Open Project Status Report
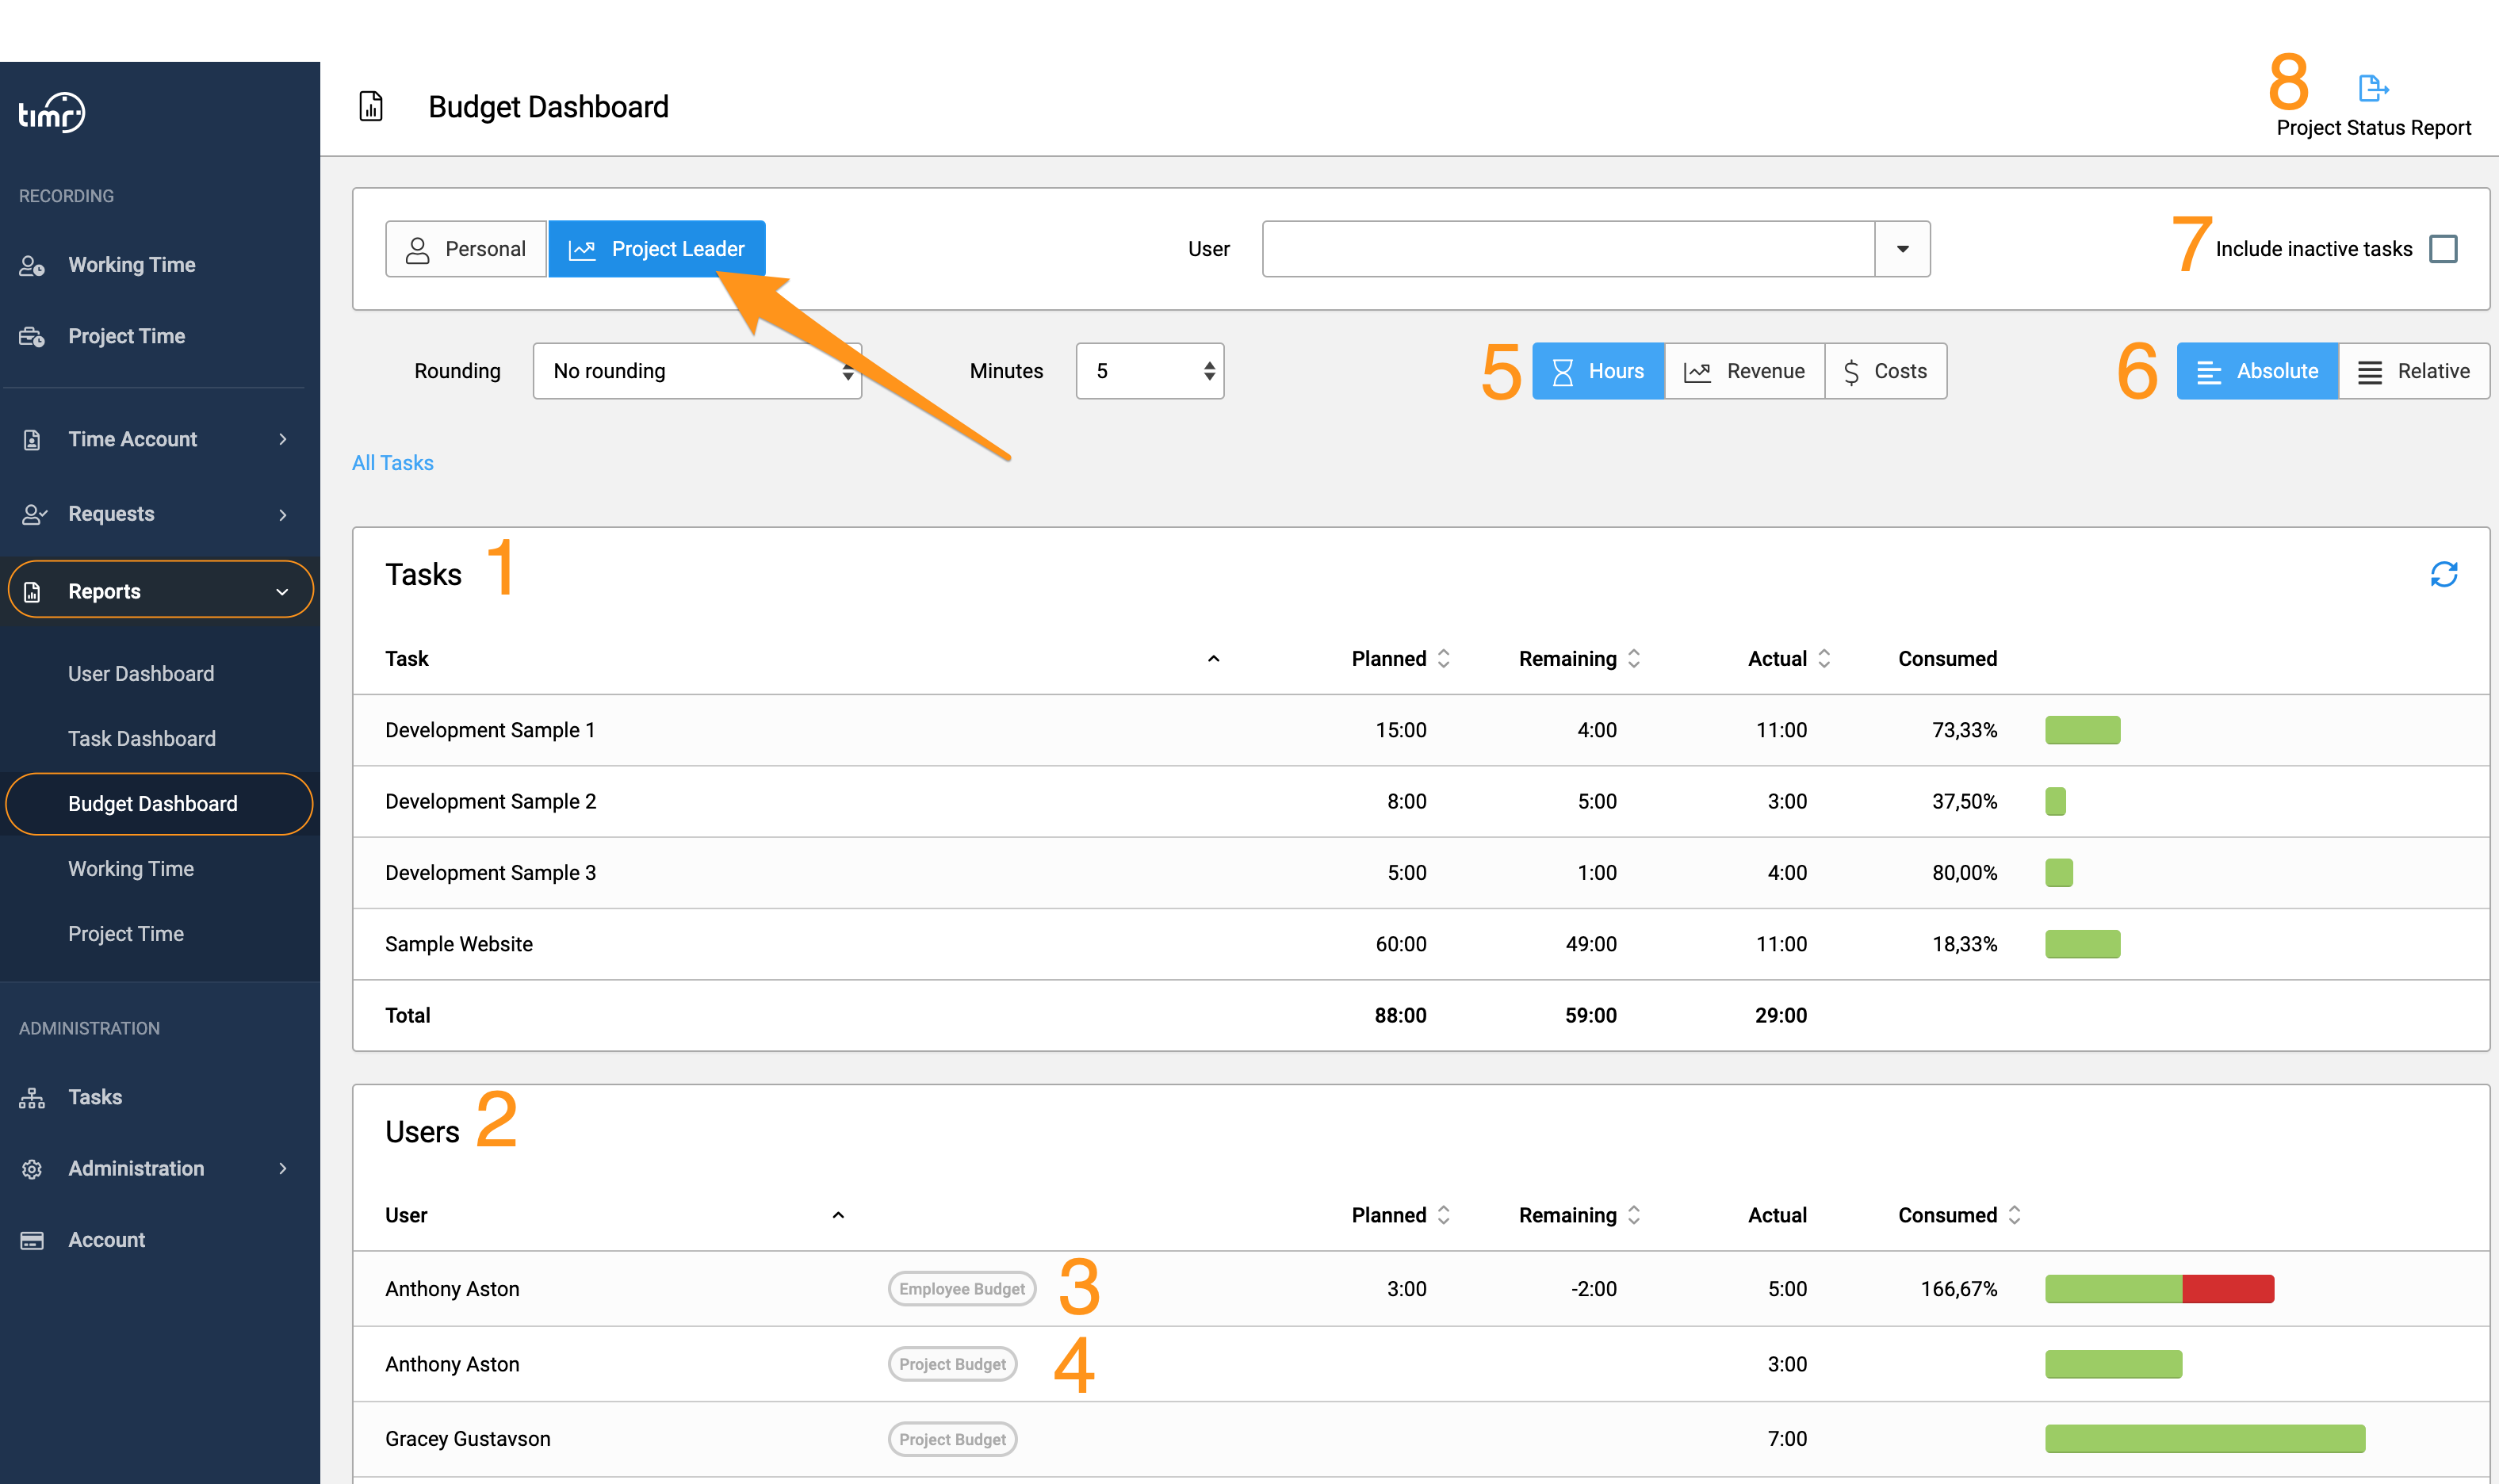2499x1484 pixels. click(x=2373, y=128)
